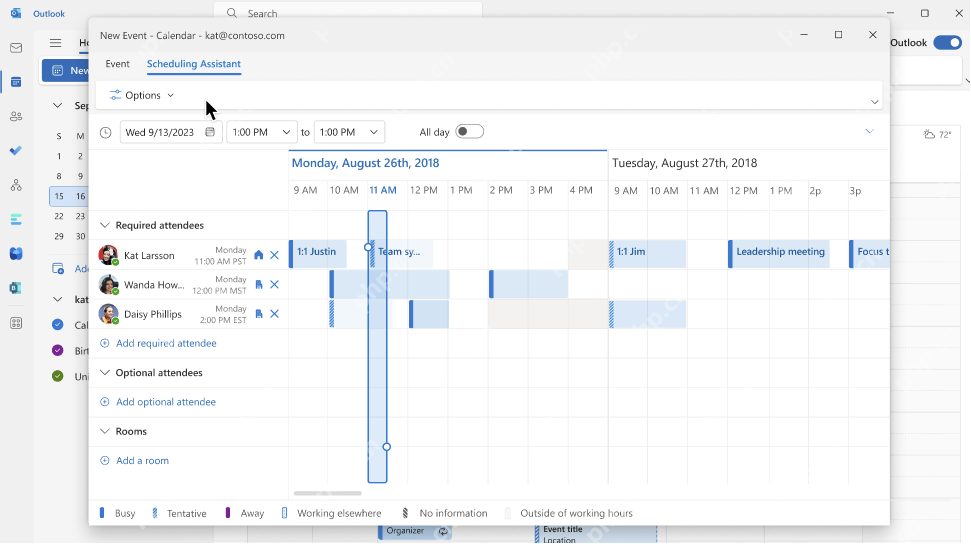Toggle the new Outlook switch
The image size is (971, 544).
coord(947,43)
